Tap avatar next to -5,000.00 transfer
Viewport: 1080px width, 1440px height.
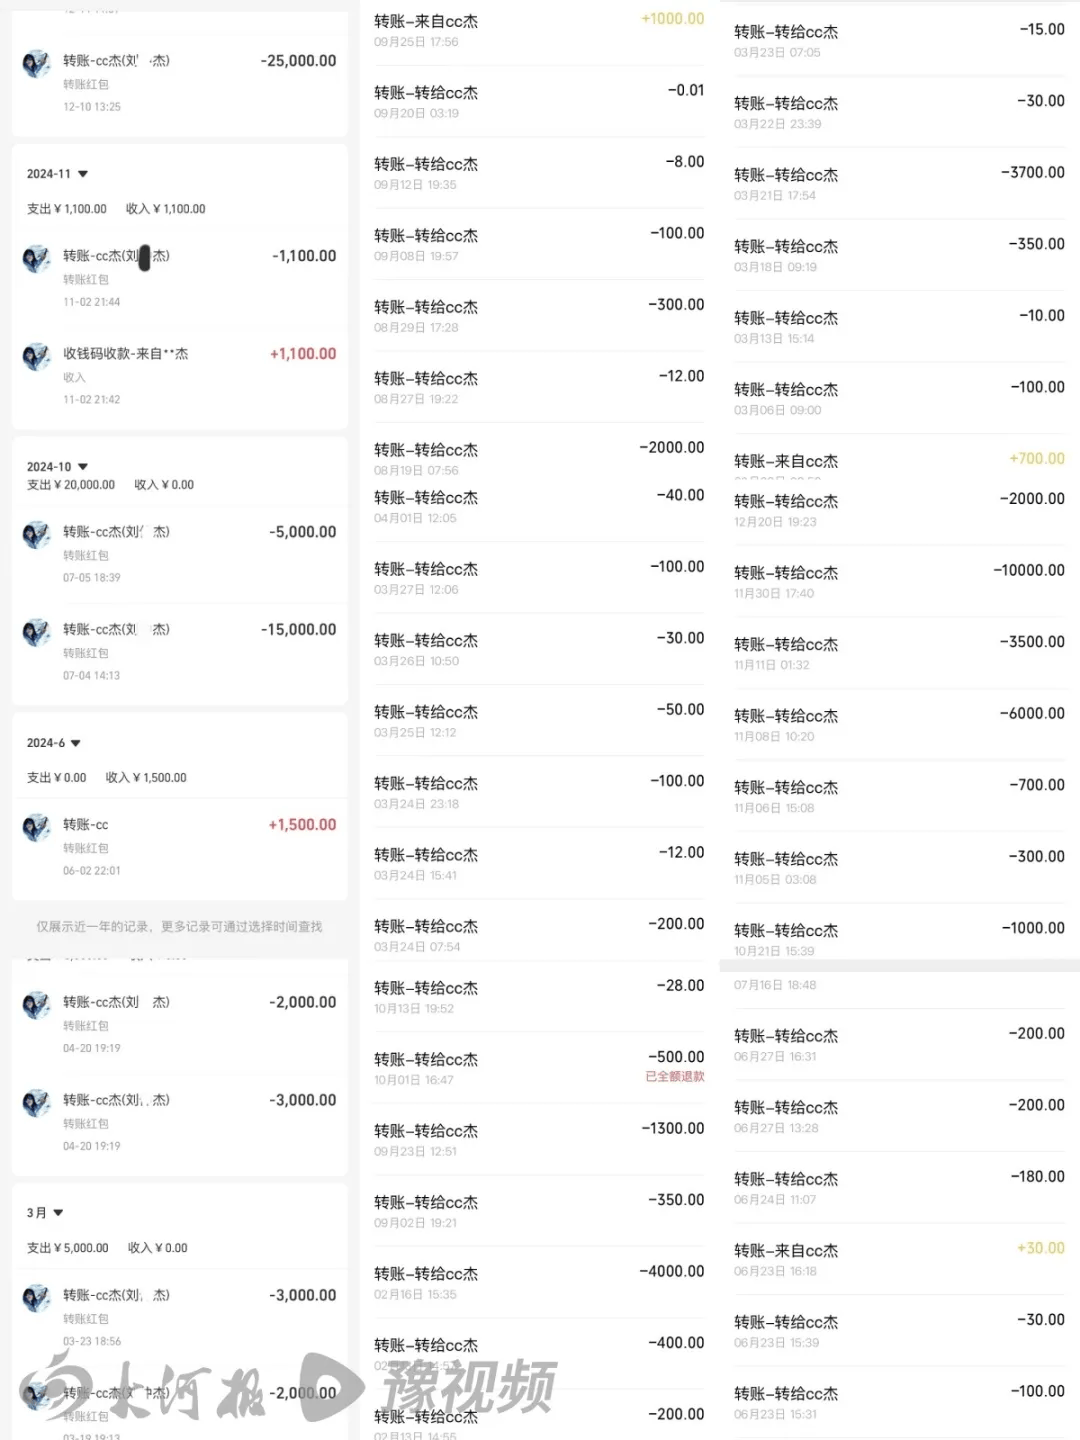37,535
